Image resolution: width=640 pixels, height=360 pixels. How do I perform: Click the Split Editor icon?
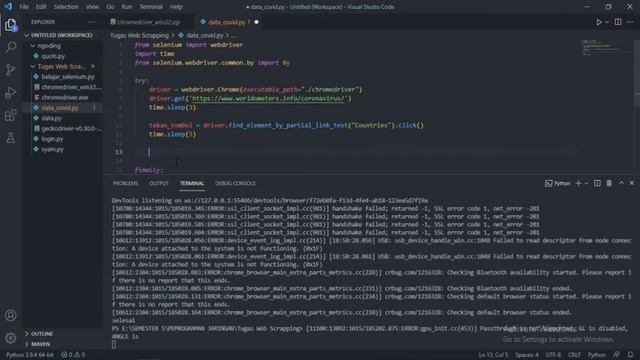coord(618,22)
